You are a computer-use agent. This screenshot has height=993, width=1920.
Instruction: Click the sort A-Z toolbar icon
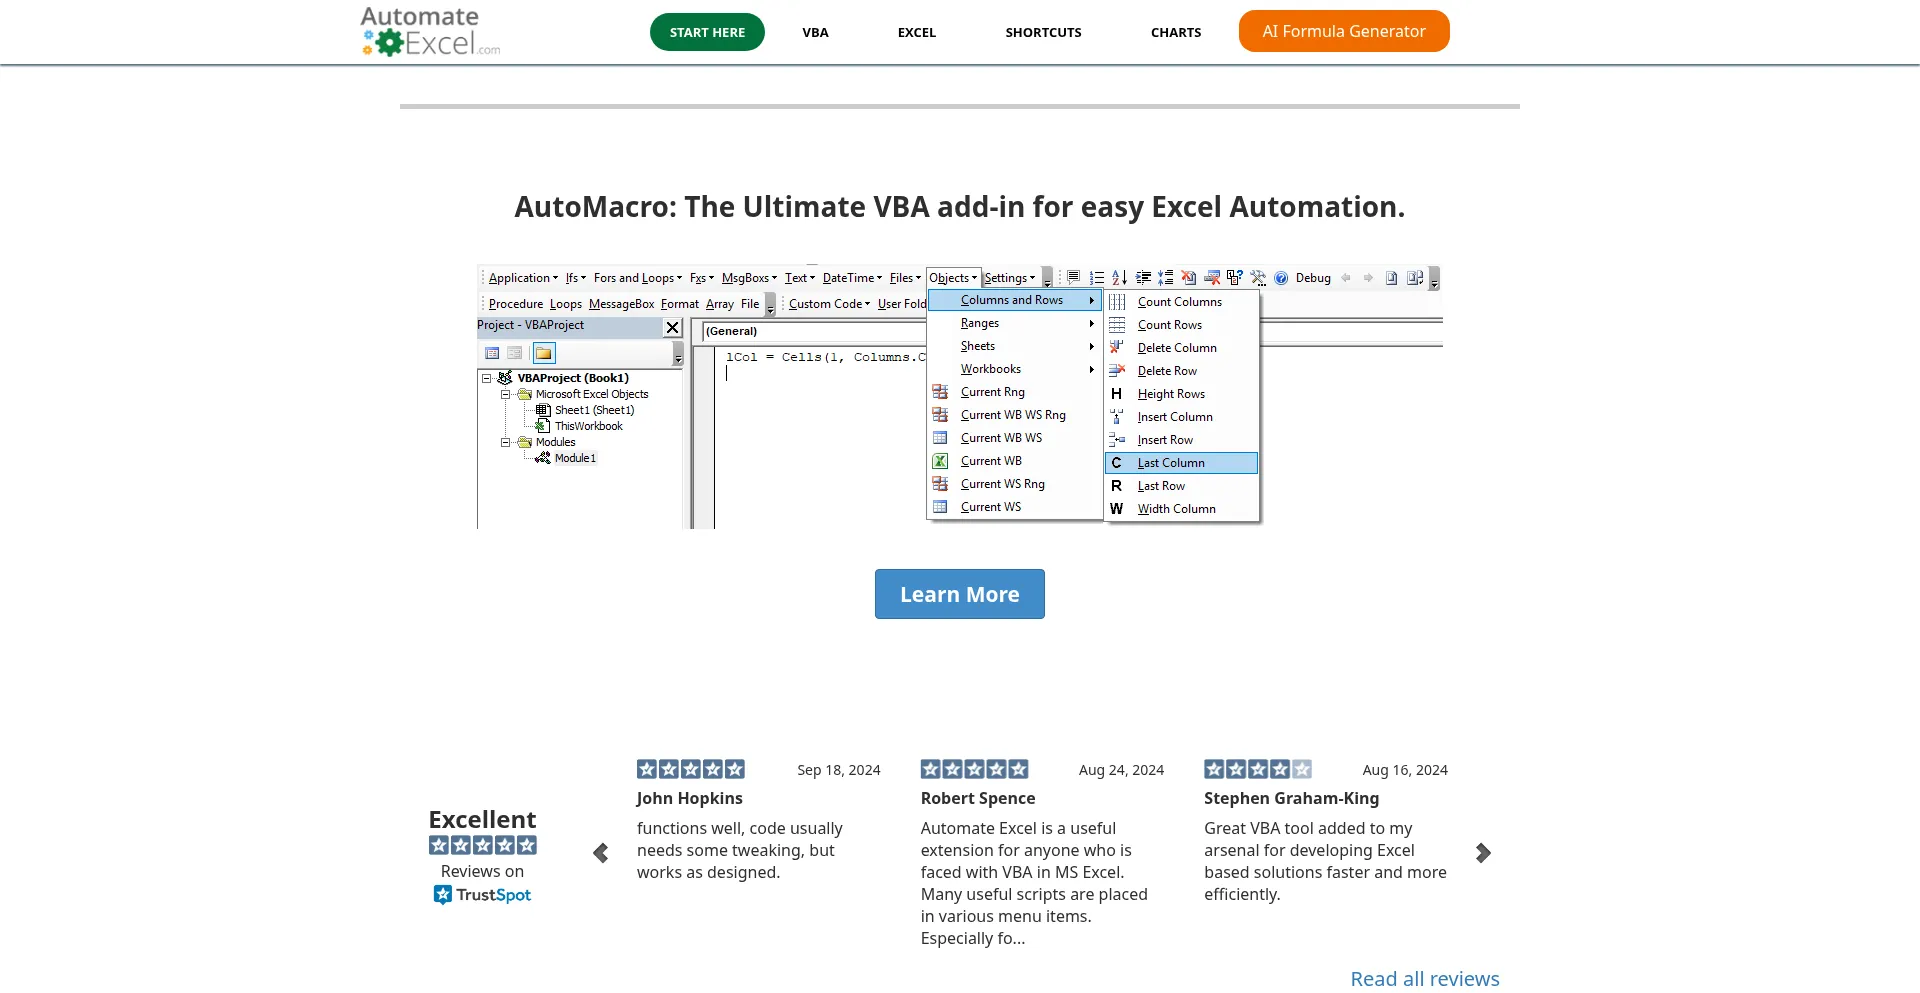(x=1119, y=278)
